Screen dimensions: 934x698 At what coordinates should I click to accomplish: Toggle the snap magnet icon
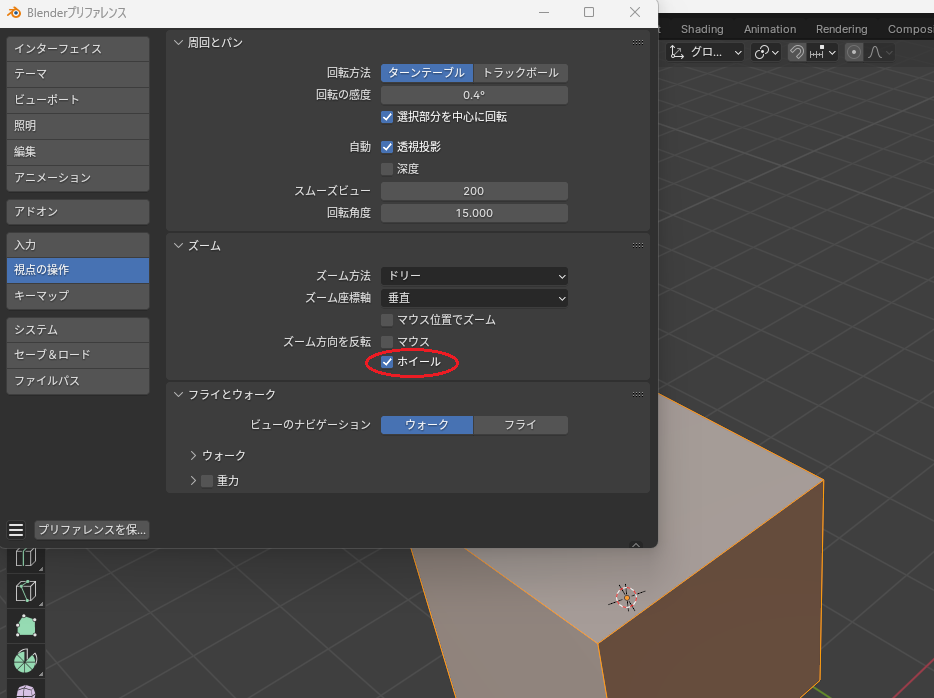coord(797,53)
